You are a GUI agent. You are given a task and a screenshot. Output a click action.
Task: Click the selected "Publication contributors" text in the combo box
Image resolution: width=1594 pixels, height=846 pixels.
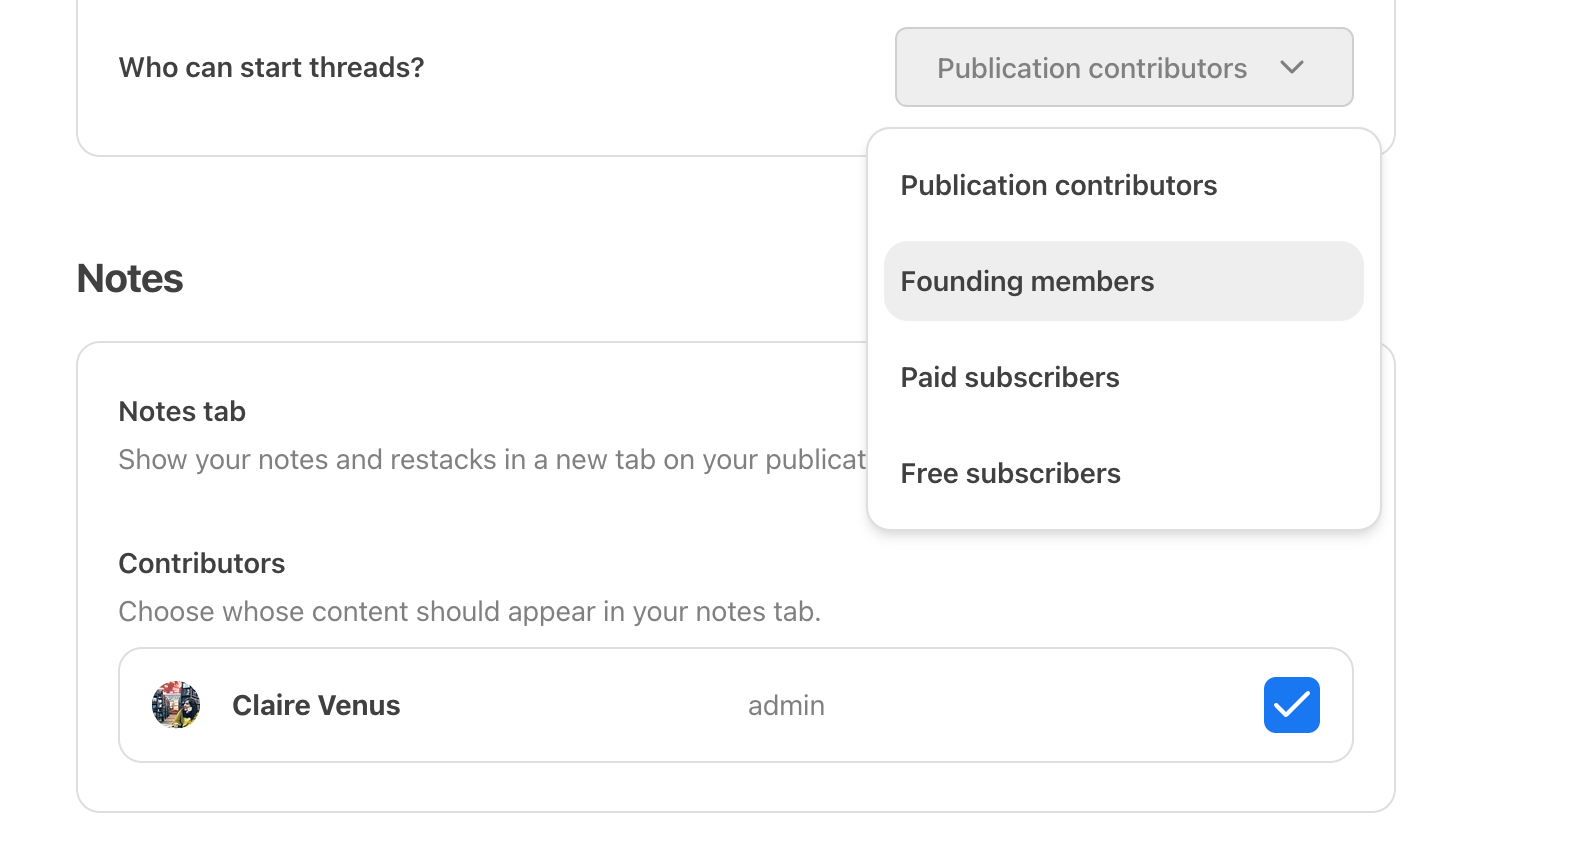click(x=1091, y=68)
